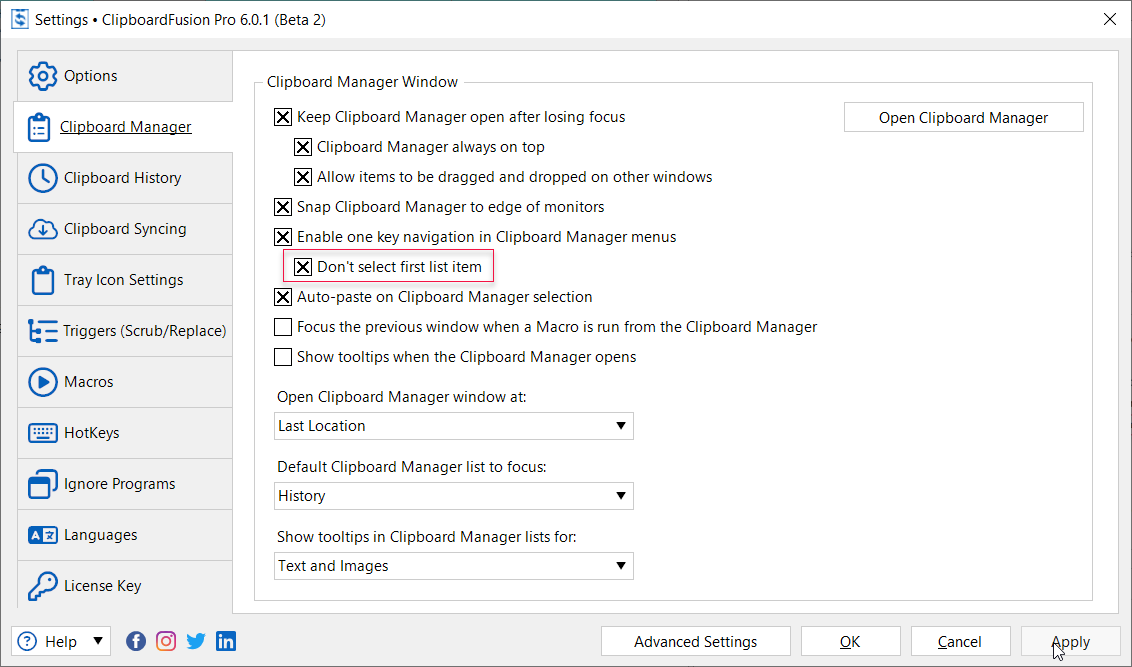Open the Triggers (Scrub/Replace) tab
Image resolution: width=1132 pixels, height=667 pixels.
(144, 331)
